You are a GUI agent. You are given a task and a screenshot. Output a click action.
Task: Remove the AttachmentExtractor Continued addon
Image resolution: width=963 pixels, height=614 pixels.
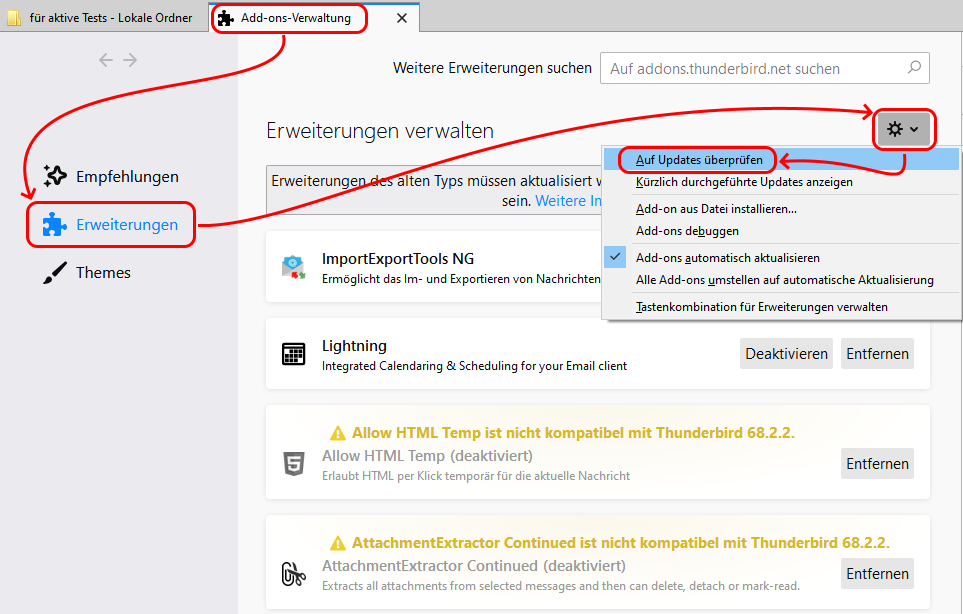point(877,573)
